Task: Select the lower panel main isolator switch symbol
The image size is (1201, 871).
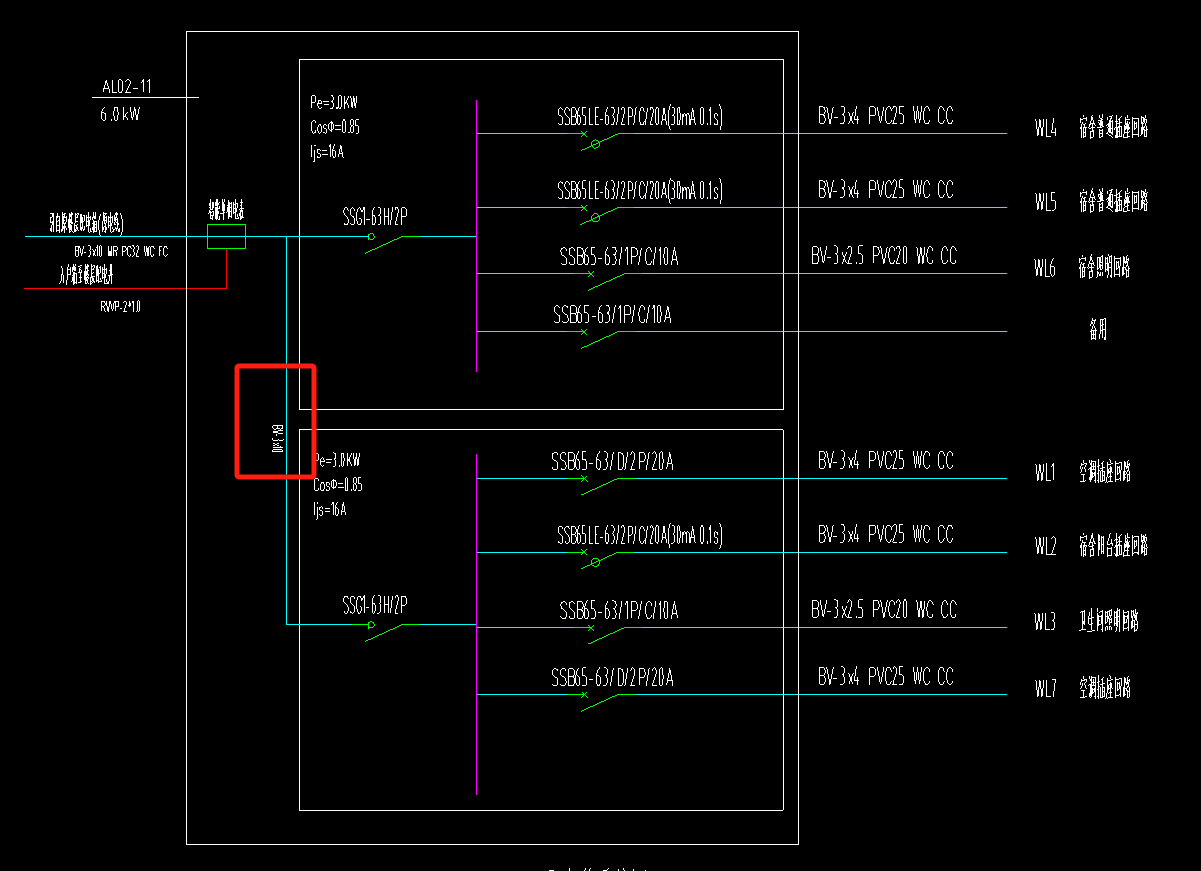Action: (386, 632)
